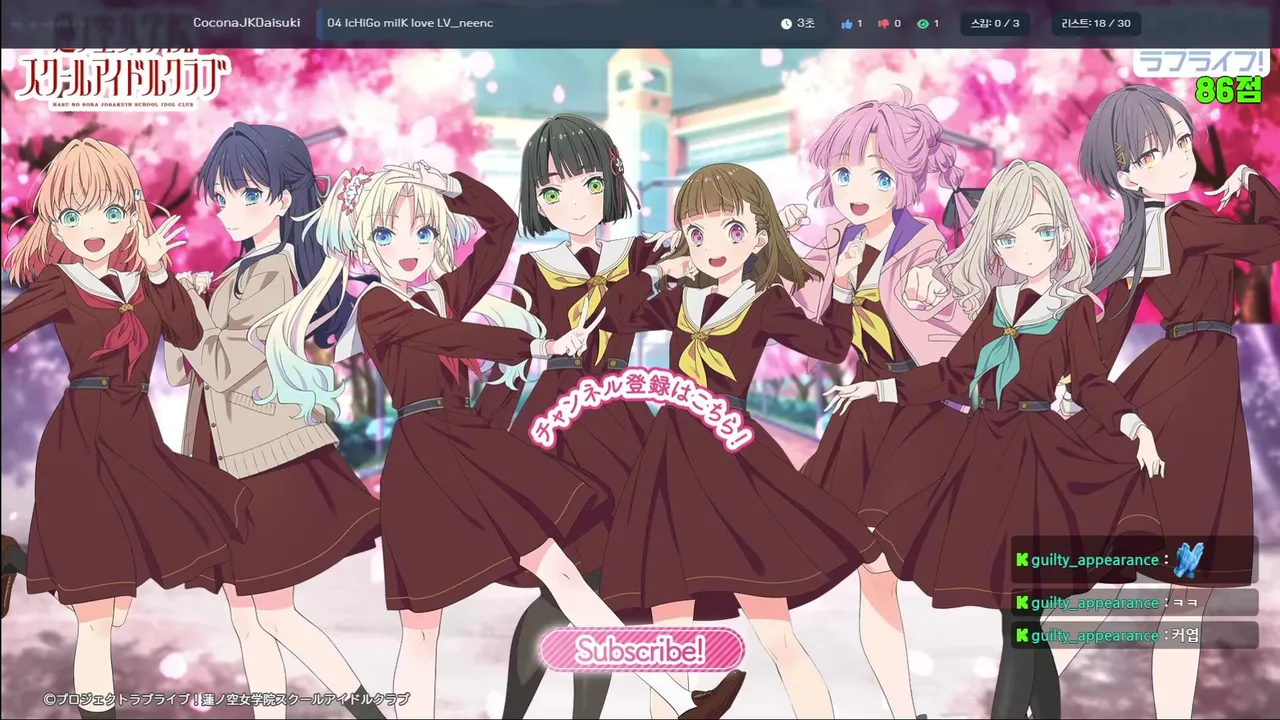Click the red thumbs down icon

point(884,23)
